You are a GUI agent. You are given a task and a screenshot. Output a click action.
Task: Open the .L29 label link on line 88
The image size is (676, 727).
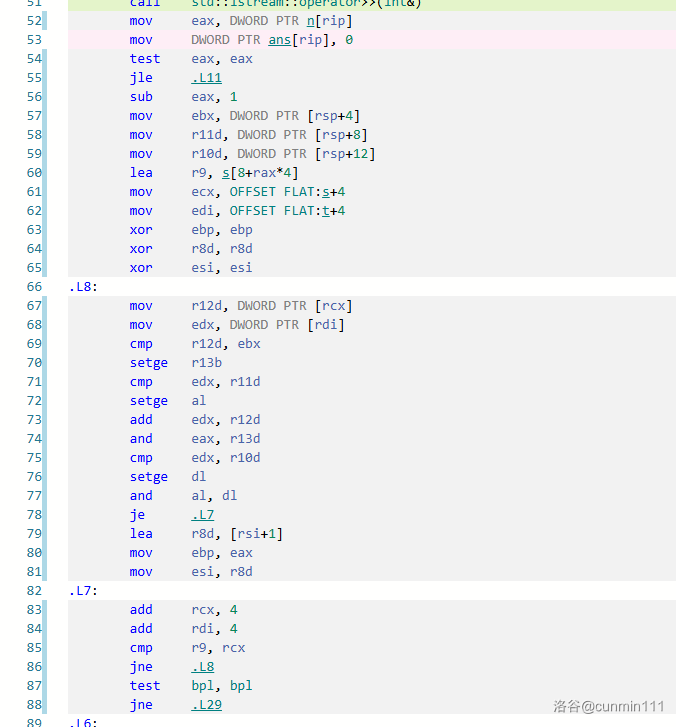point(206,705)
